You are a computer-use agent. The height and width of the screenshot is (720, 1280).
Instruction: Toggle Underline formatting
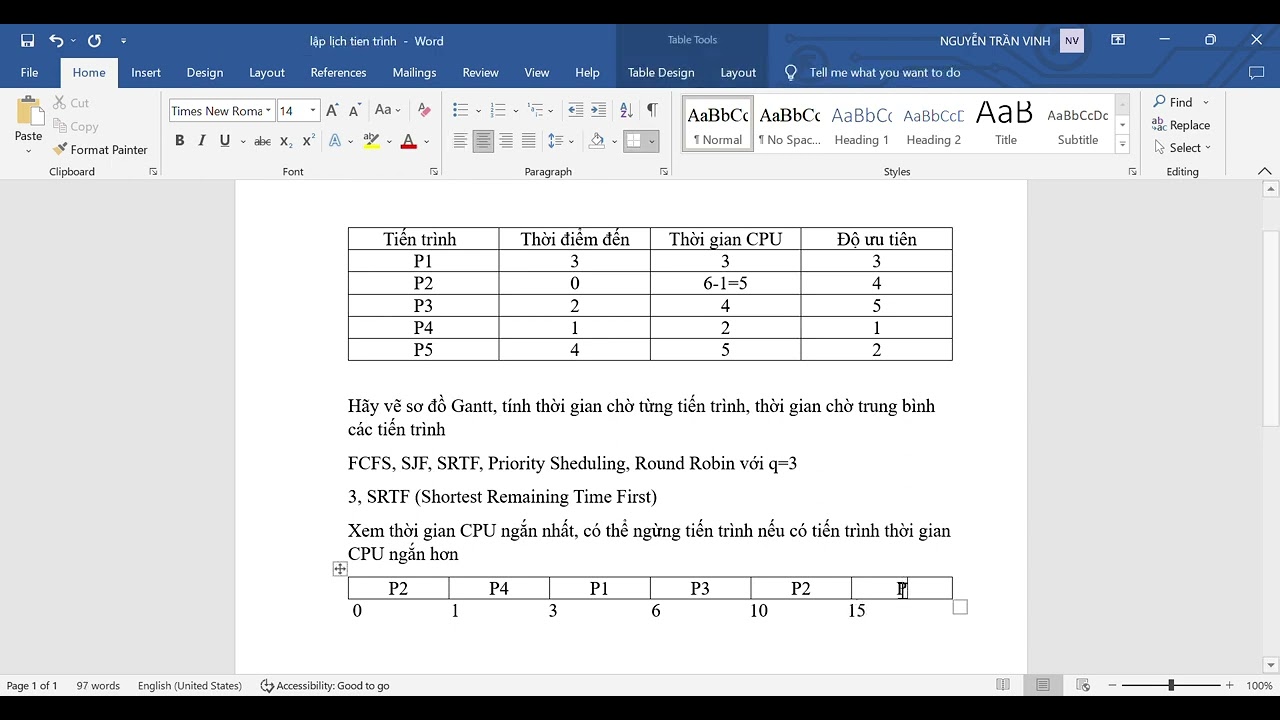[225, 141]
